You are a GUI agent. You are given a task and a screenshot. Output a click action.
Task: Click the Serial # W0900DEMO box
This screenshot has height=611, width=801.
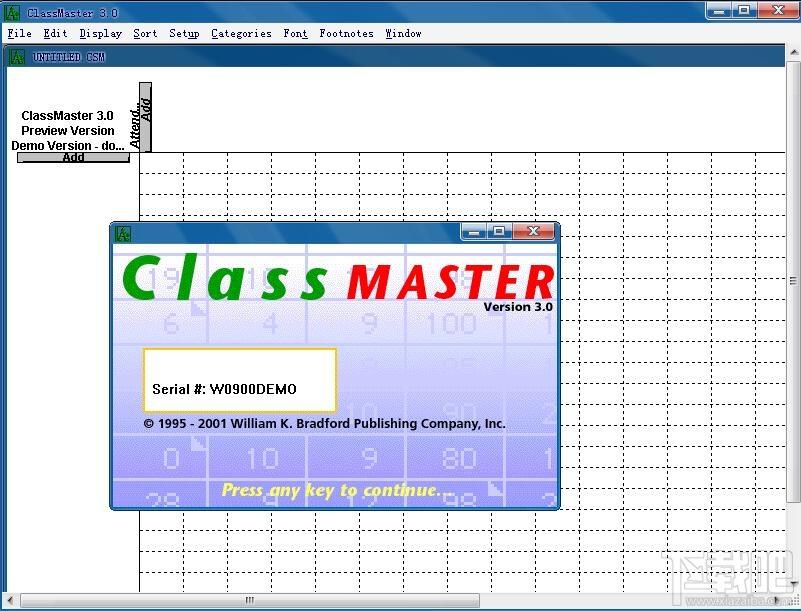click(x=240, y=380)
